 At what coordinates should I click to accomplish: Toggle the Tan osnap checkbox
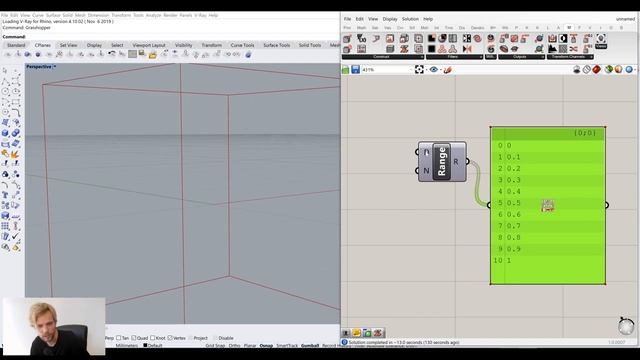tap(119, 338)
